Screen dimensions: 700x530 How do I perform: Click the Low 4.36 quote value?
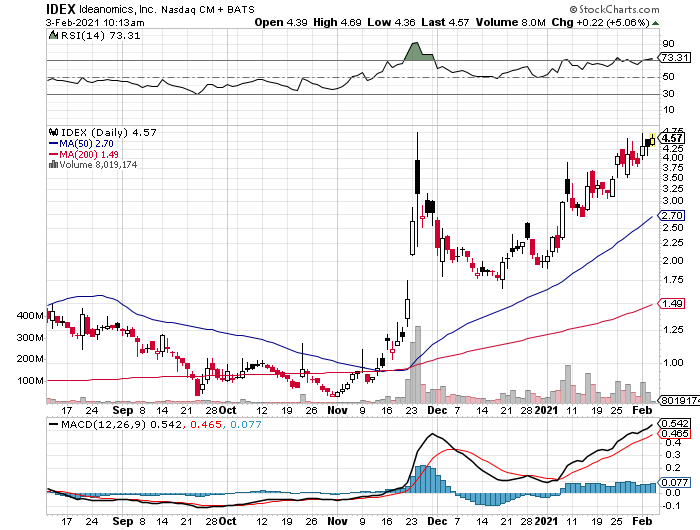pos(392,22)
